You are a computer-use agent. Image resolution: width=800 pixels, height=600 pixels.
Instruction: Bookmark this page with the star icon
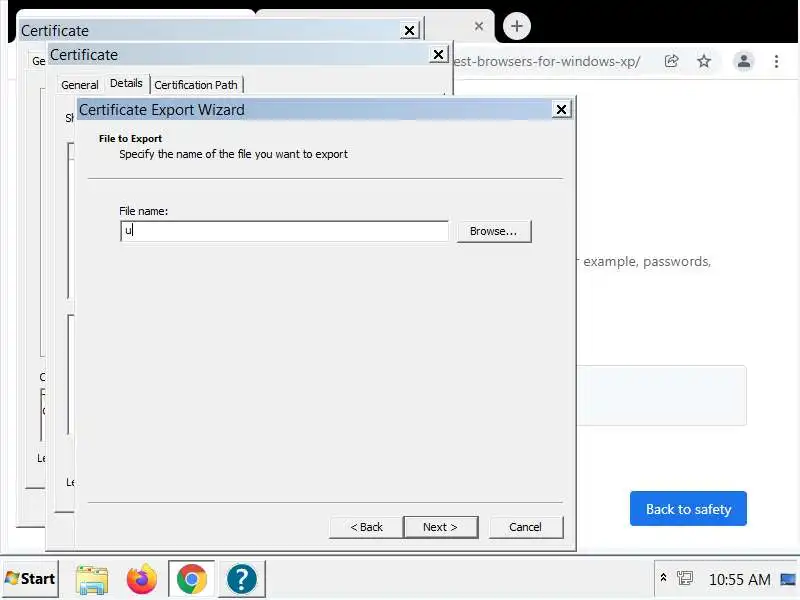coord(704,61)
